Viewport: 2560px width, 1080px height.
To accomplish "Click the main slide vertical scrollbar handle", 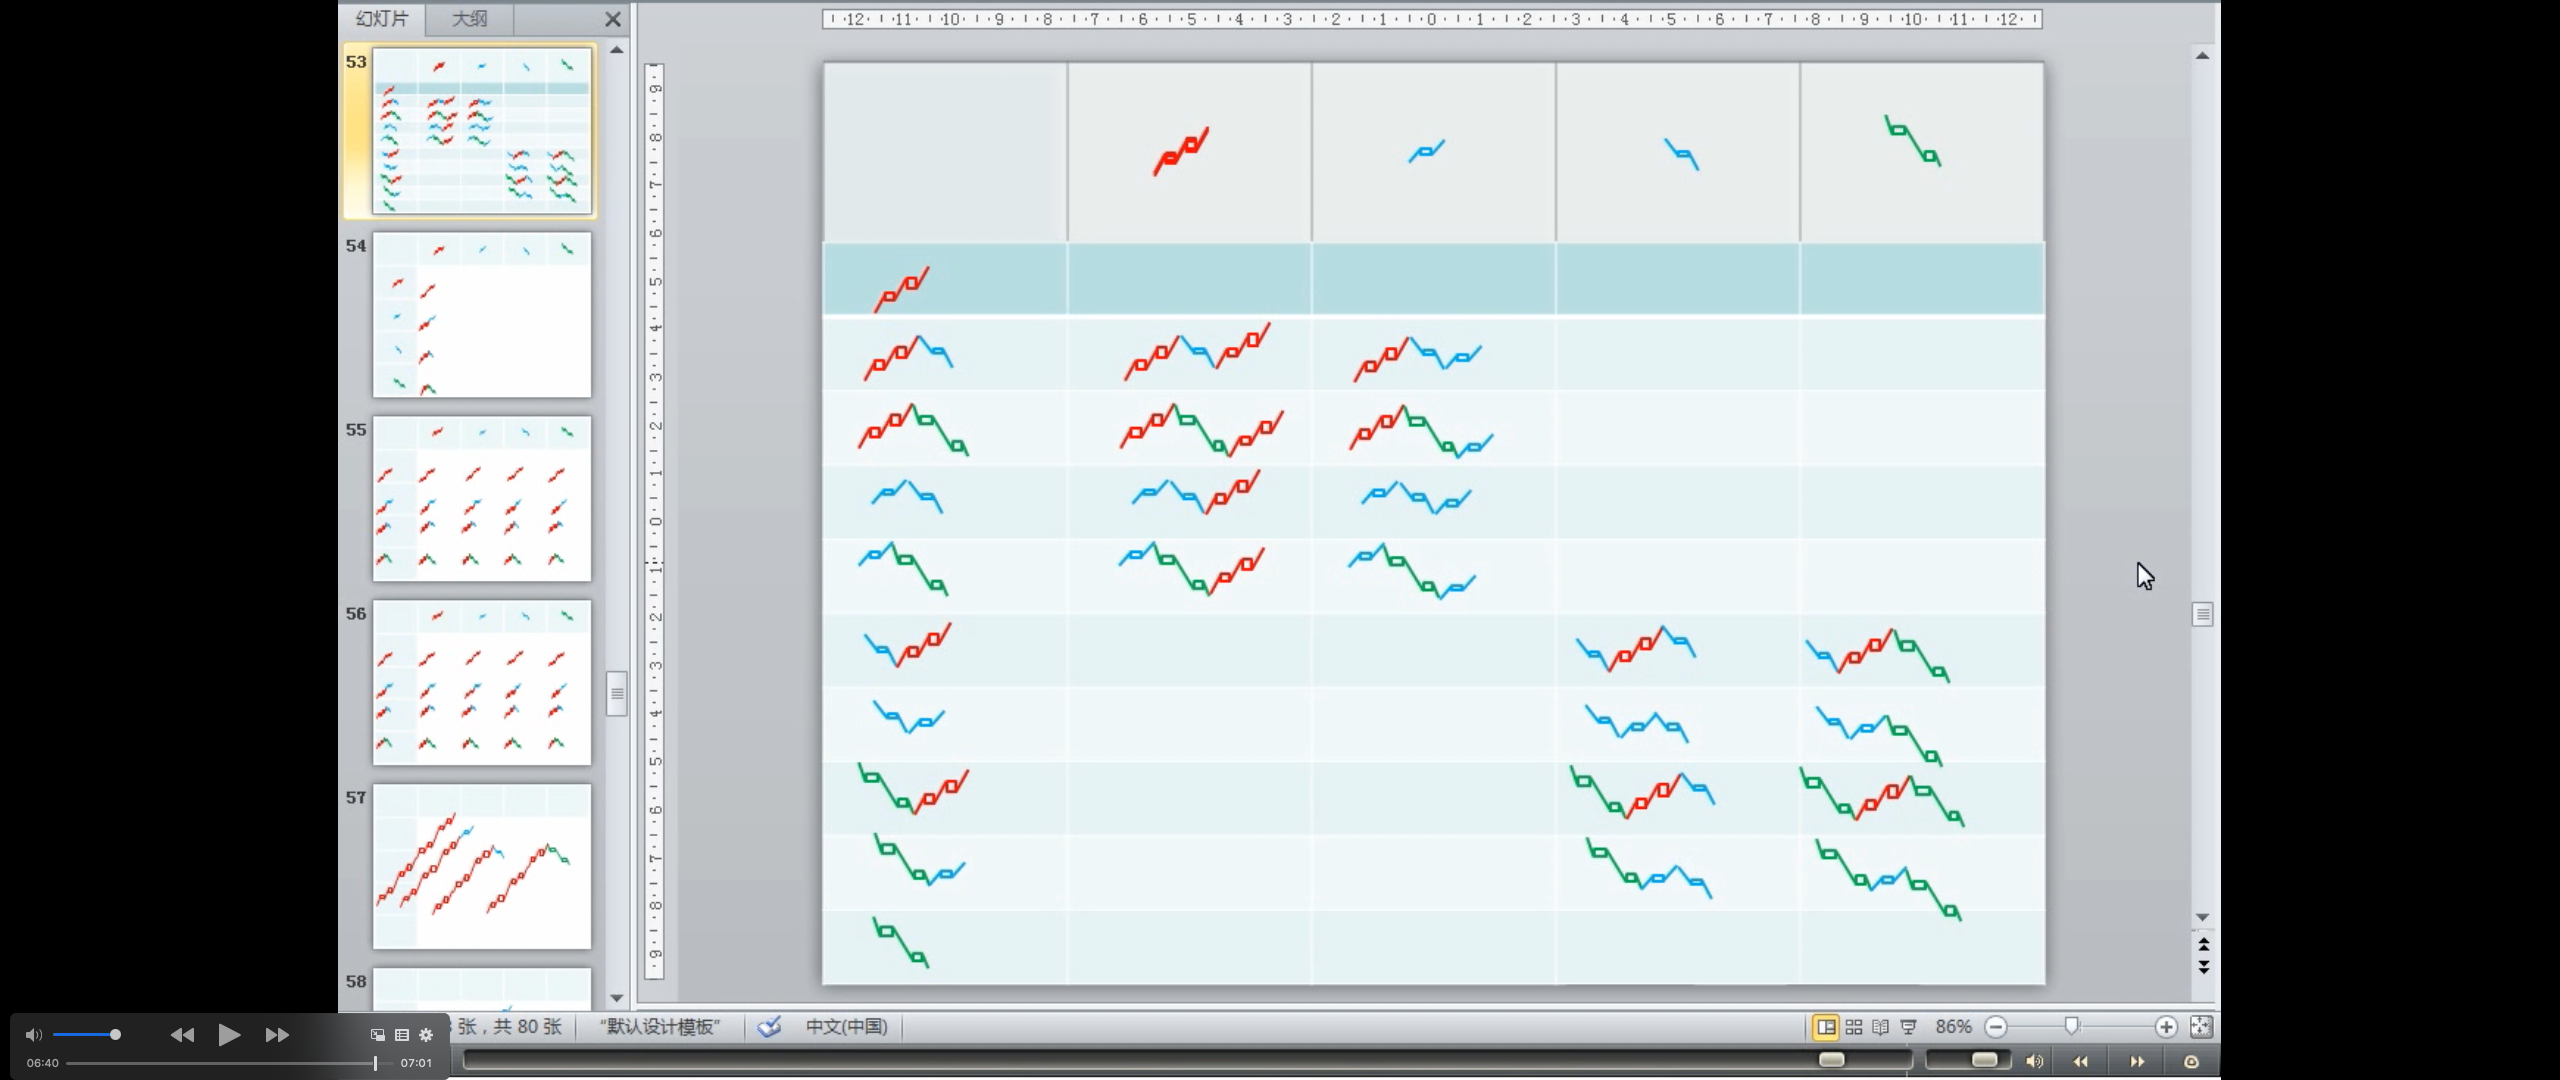I will [2202, 614].
